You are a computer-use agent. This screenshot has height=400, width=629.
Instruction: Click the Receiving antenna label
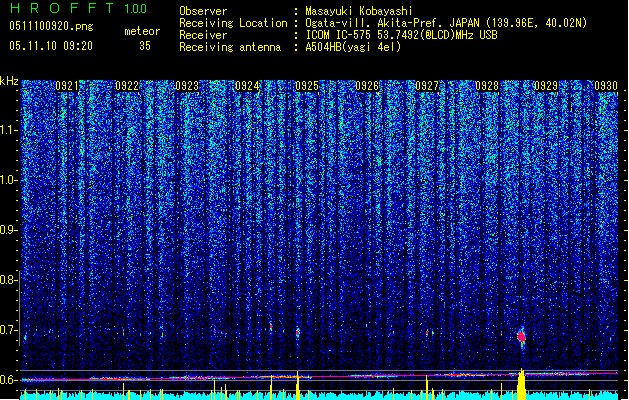pos(230,47)
